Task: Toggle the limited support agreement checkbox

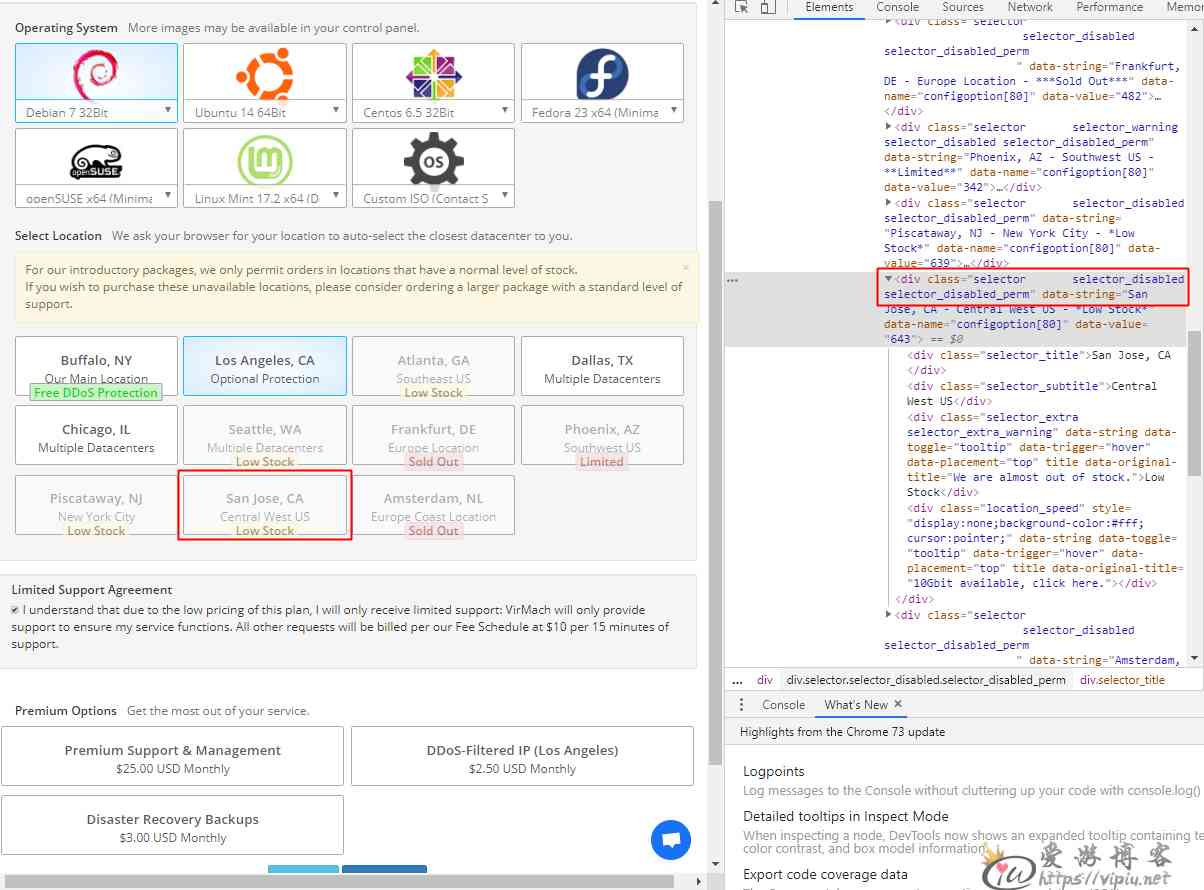Action: click(15, 610)
